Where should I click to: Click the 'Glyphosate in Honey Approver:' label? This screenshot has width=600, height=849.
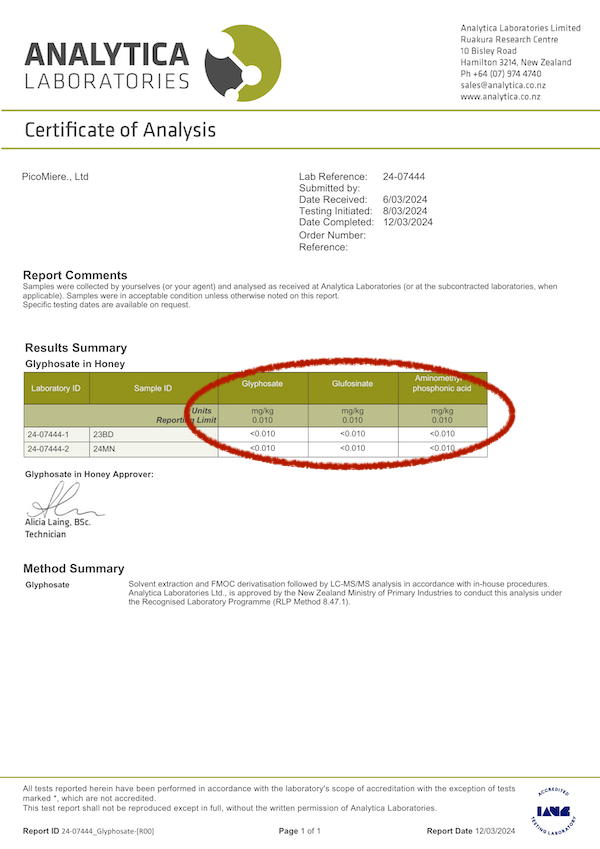[x=89, y=474]
